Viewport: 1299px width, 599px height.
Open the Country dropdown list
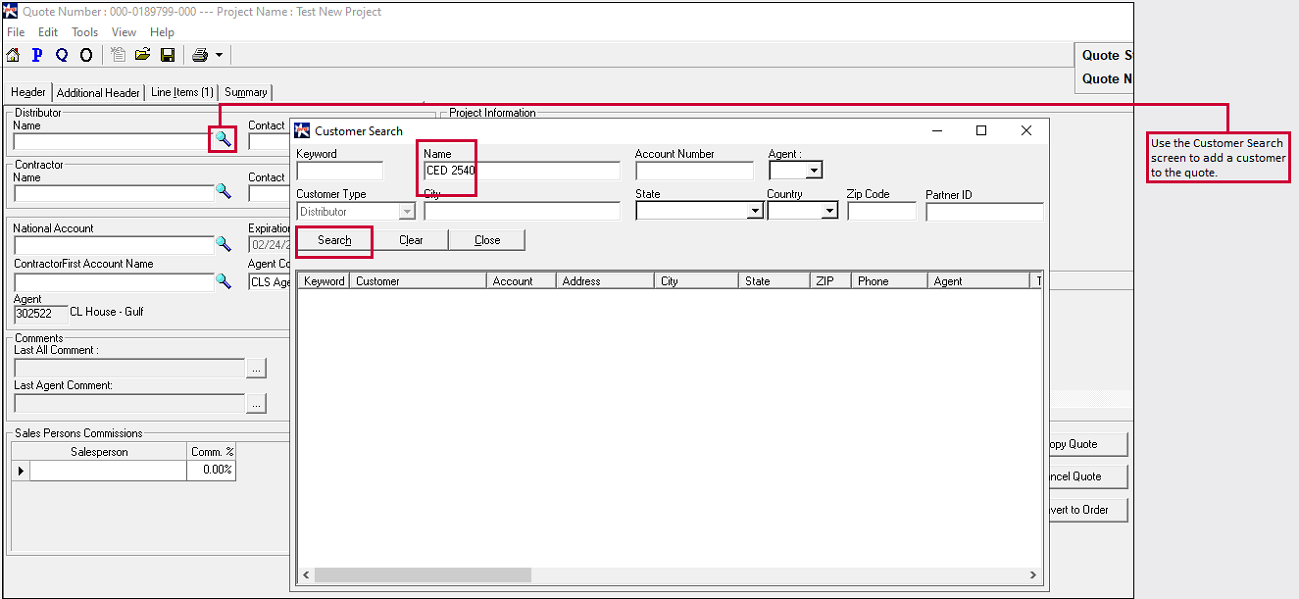click(829, 211)
